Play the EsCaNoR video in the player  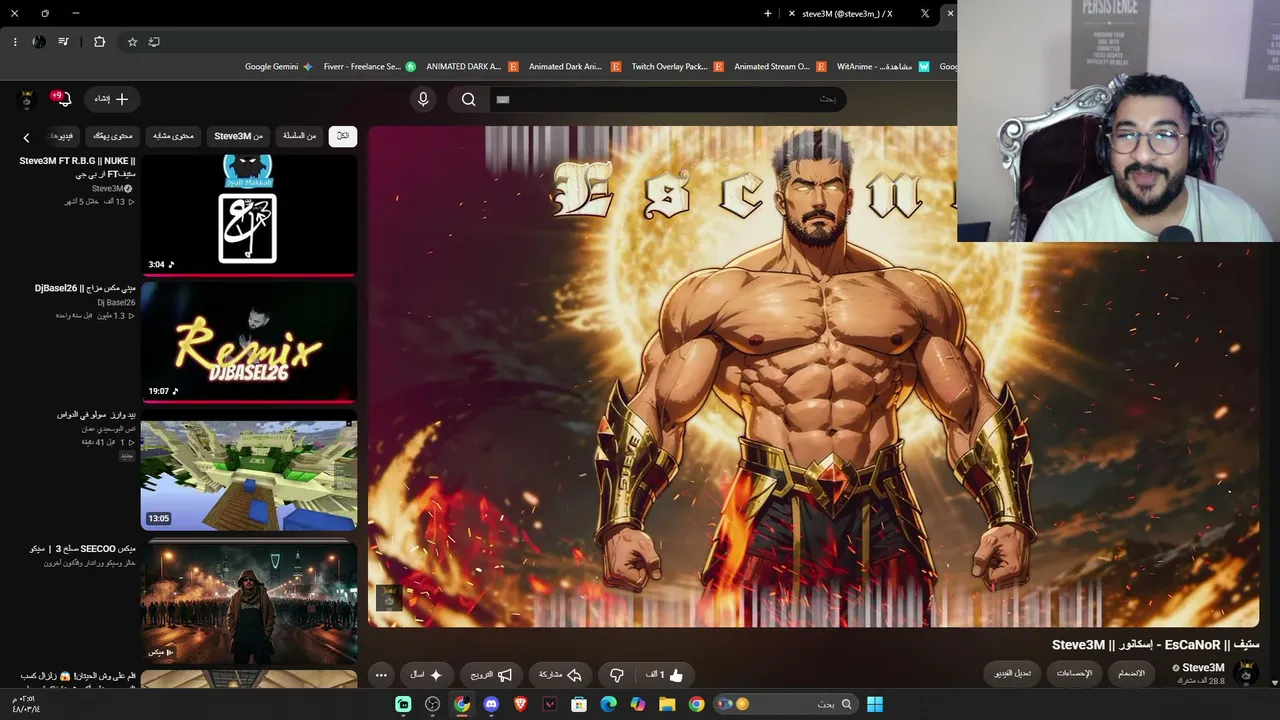[813, 376]
